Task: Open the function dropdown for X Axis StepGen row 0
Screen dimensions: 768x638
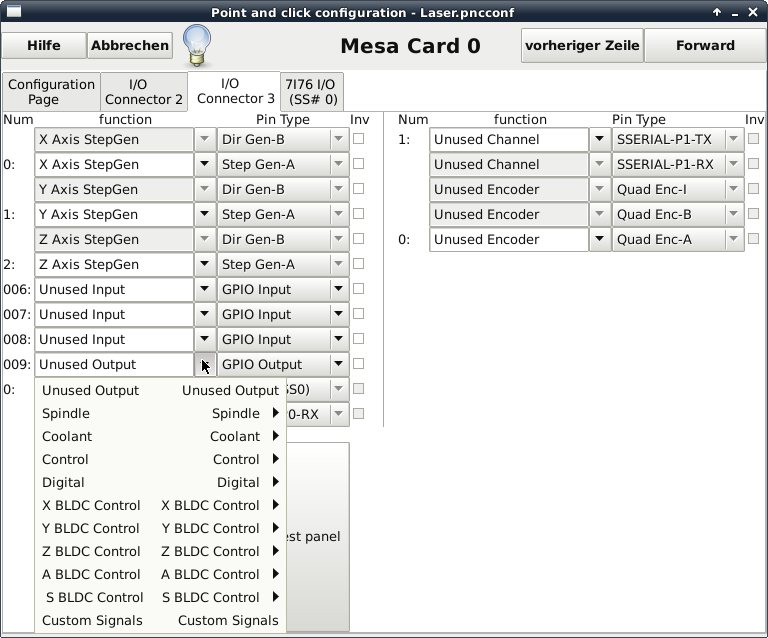Action: [x=205, y=164]
